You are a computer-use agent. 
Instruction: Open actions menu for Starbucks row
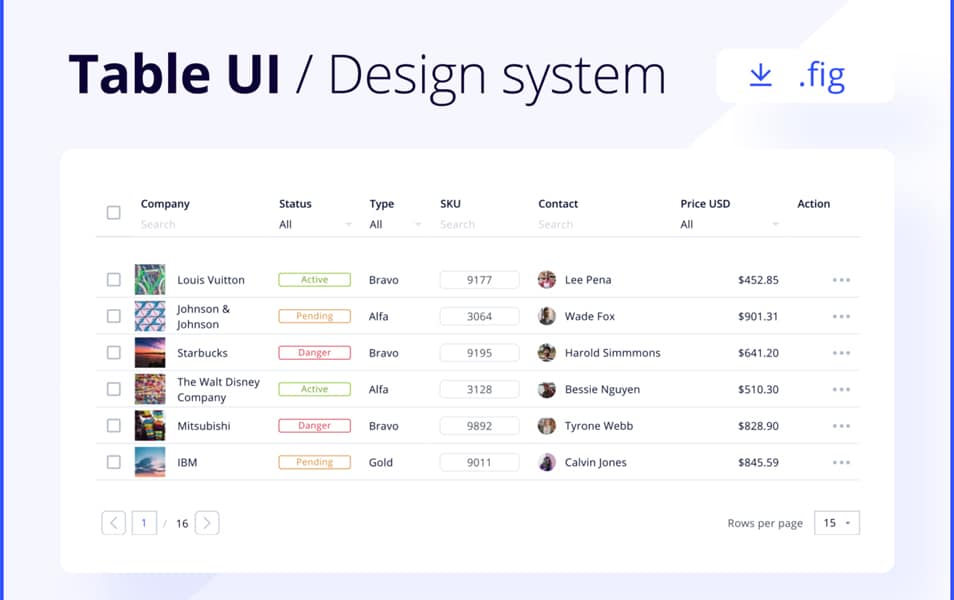(x=839, y=352)
